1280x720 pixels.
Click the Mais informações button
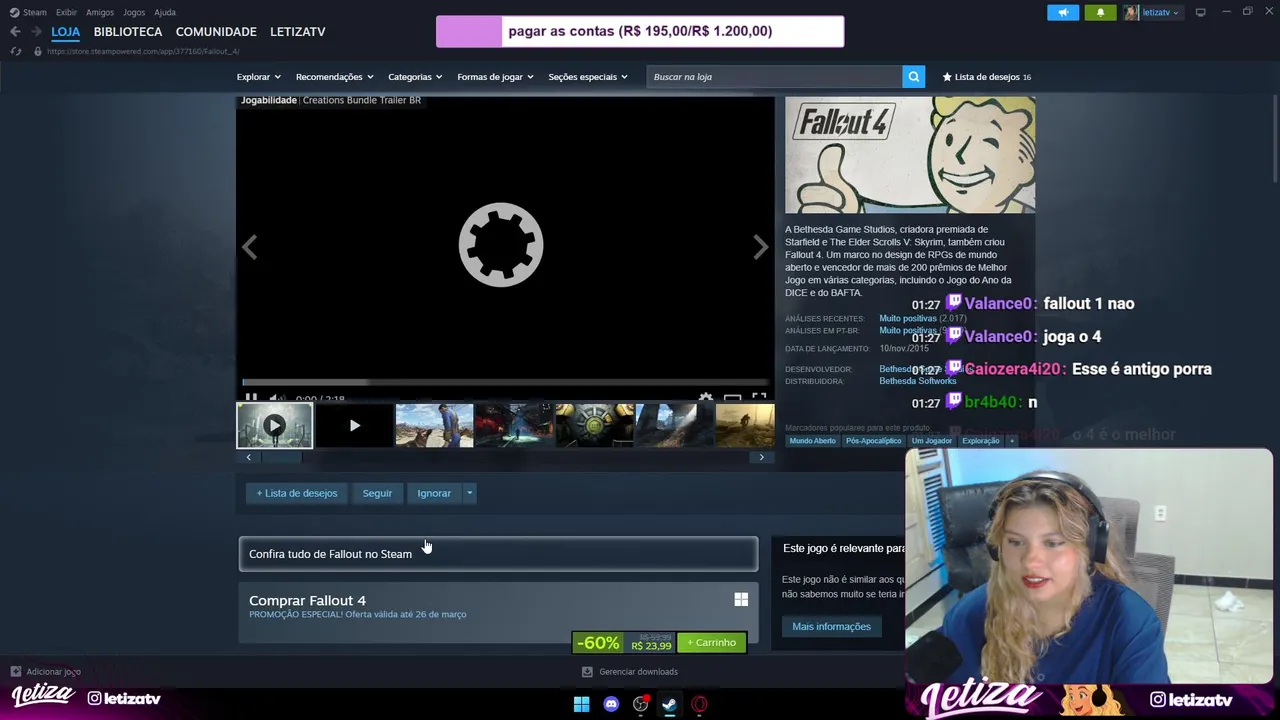pyautogui.click(x=831, y=626)
